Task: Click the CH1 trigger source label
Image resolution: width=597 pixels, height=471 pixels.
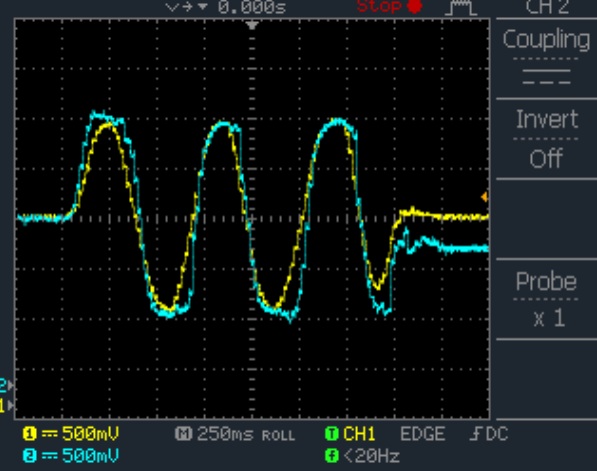Action: pos(359,434)
